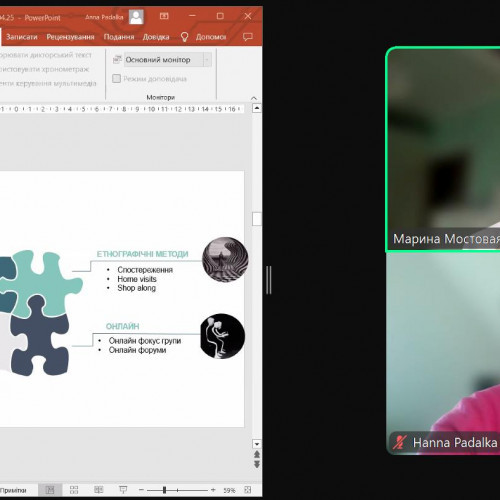Click muted microphone icon for Hanna Padalka

point(400,442)
